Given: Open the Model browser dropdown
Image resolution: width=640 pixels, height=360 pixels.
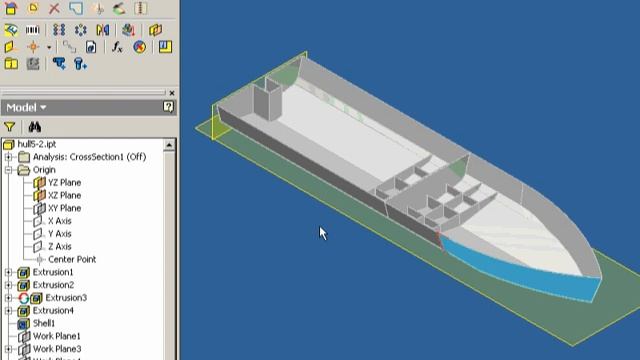Looking at the screenshot, I should point(26,108).
